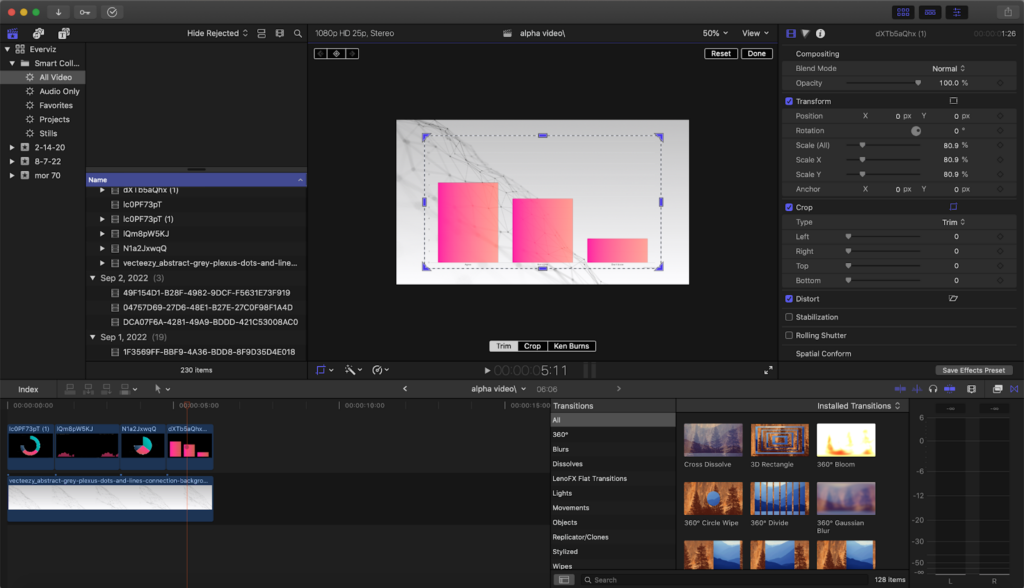Click the search icon above the clip list
This screenshot has width=1024, height=588.
click(x=298, y=33)
